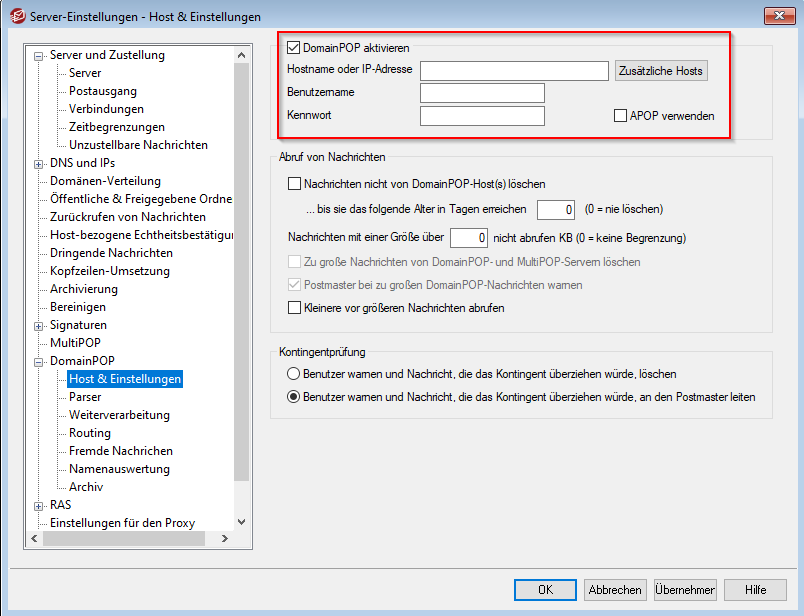Select MultiPOP in the settings tree
This screenshot has height=616, width=804.
point(74,343)
